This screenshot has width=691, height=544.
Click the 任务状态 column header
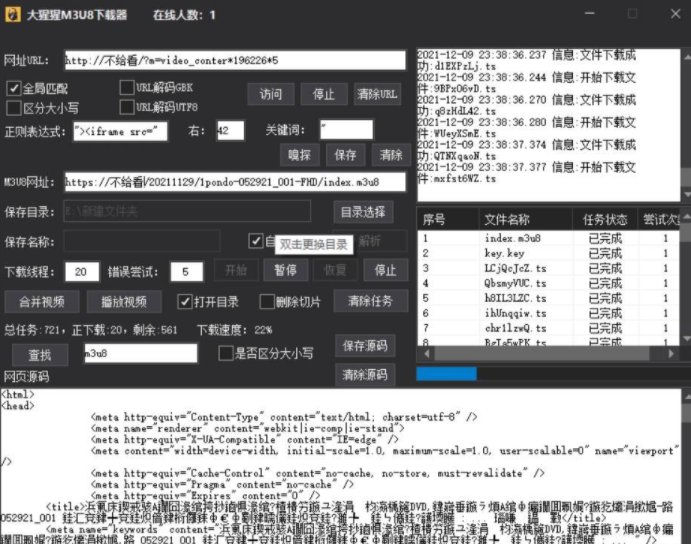coord(607,219)
